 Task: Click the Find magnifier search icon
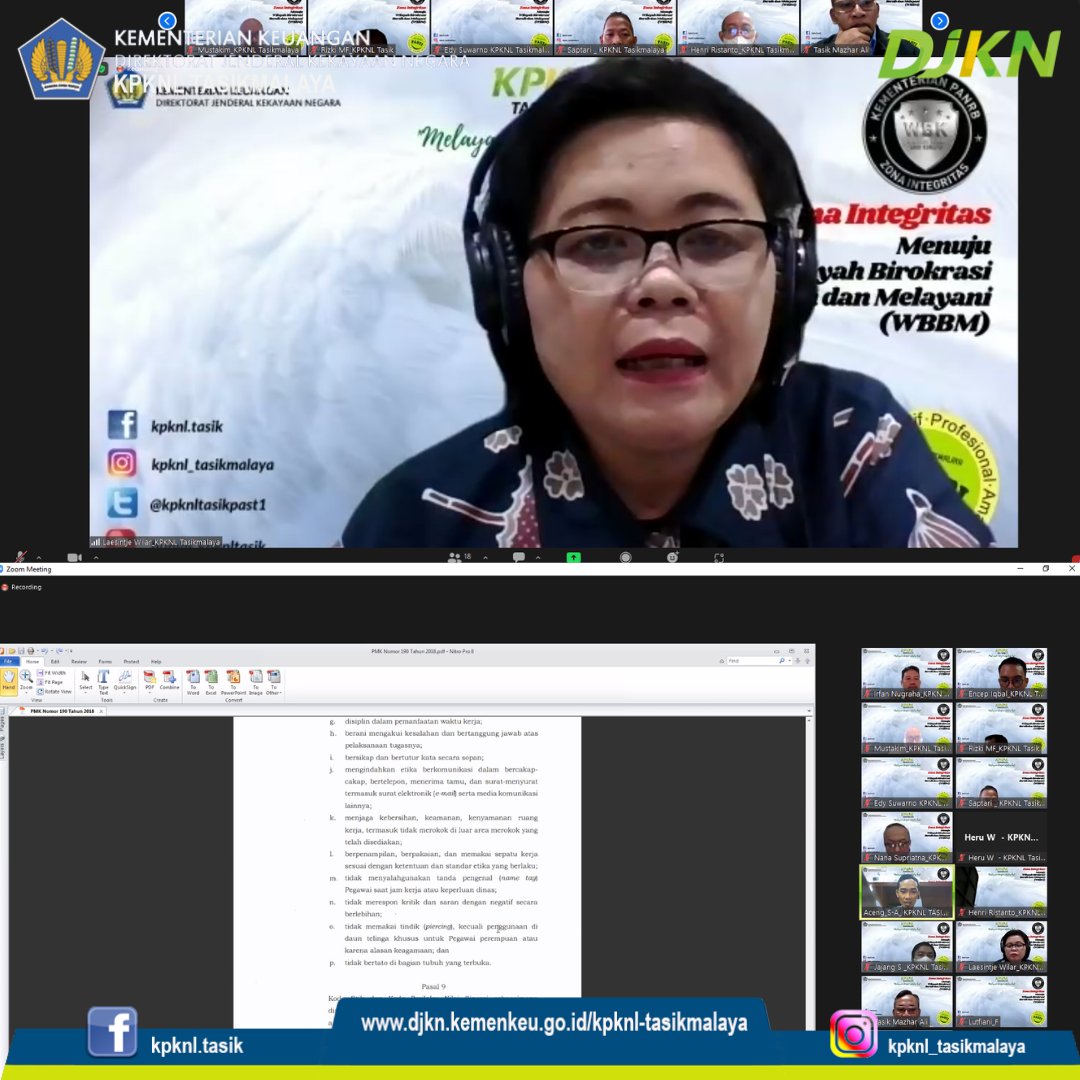(x=782, y=661)
